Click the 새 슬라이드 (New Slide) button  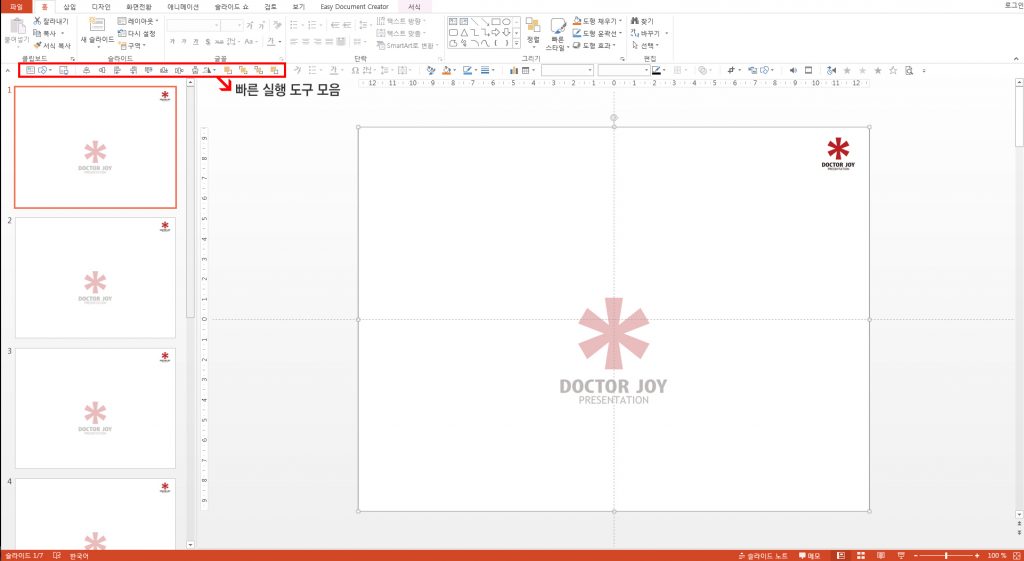click(x=97, y=32)
